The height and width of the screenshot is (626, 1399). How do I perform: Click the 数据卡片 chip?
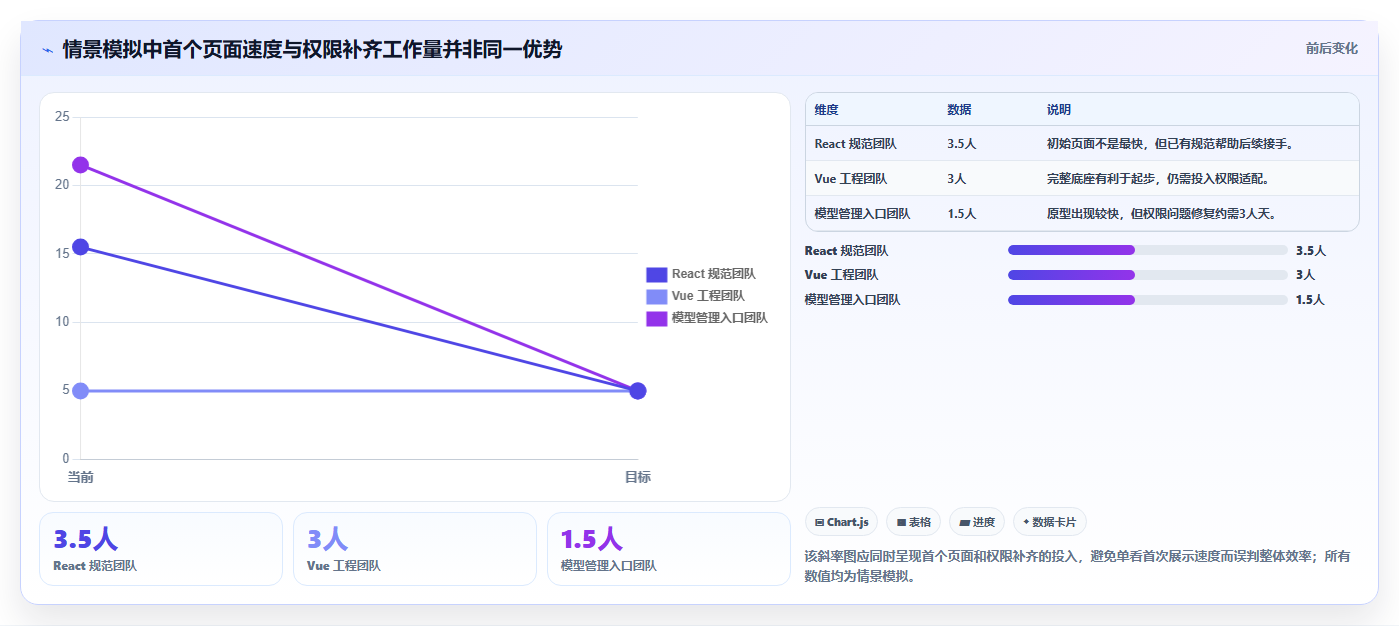1050,522
